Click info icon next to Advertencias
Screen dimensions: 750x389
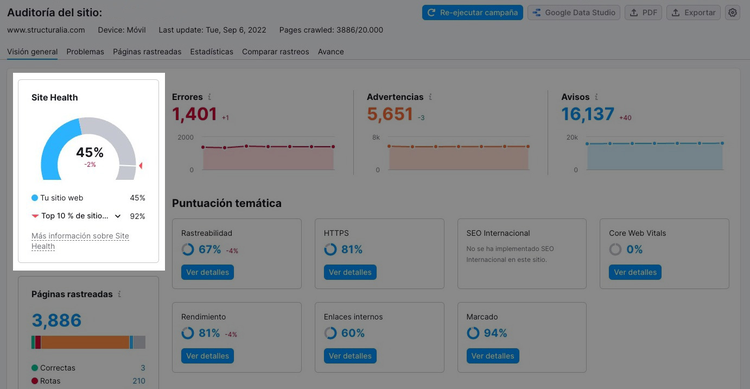click(x=430, y=97)
